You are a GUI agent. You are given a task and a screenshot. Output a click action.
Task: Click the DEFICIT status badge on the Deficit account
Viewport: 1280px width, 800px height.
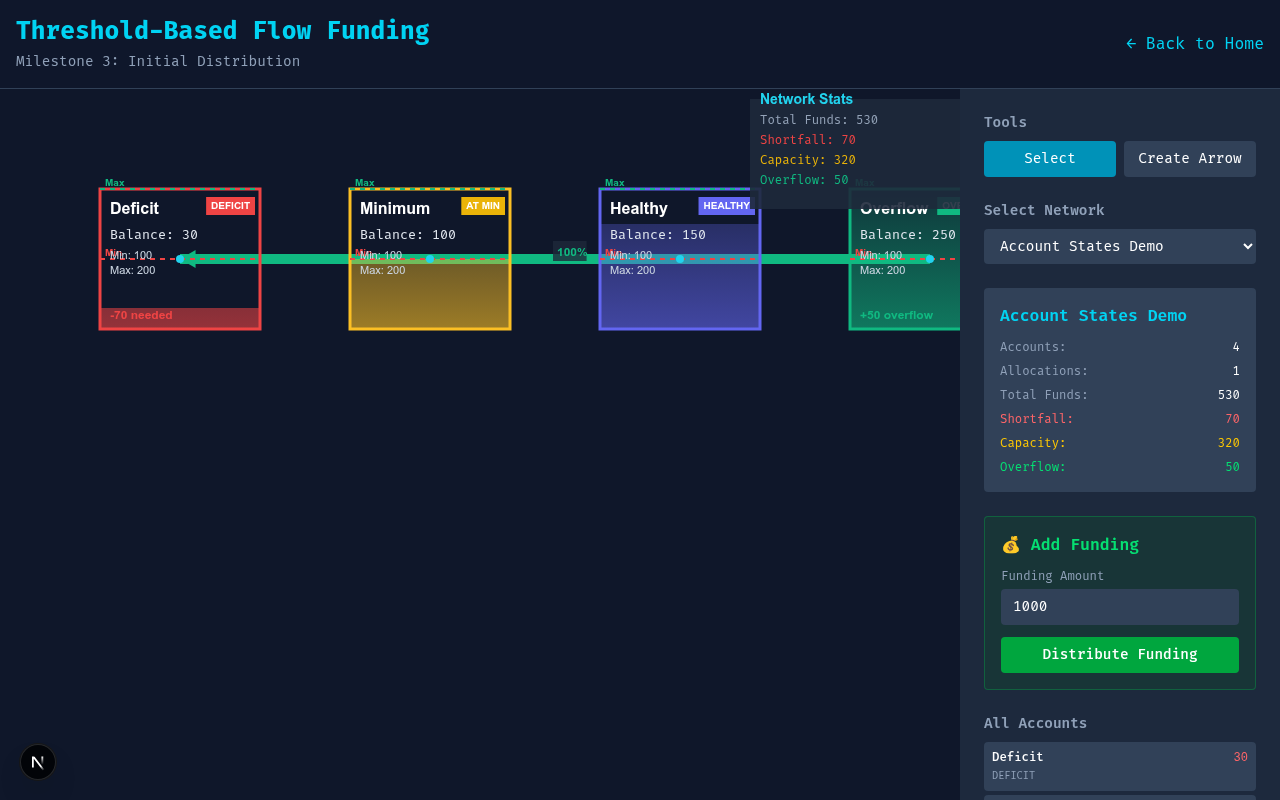coord(230,205)
